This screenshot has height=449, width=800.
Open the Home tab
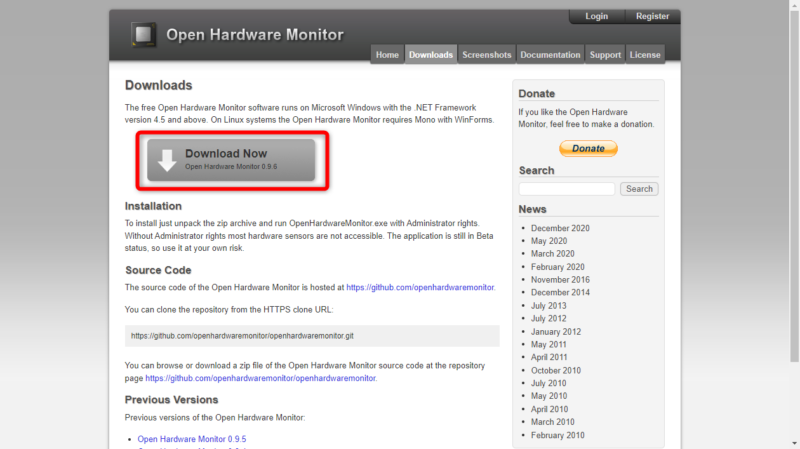coord(387,55)
